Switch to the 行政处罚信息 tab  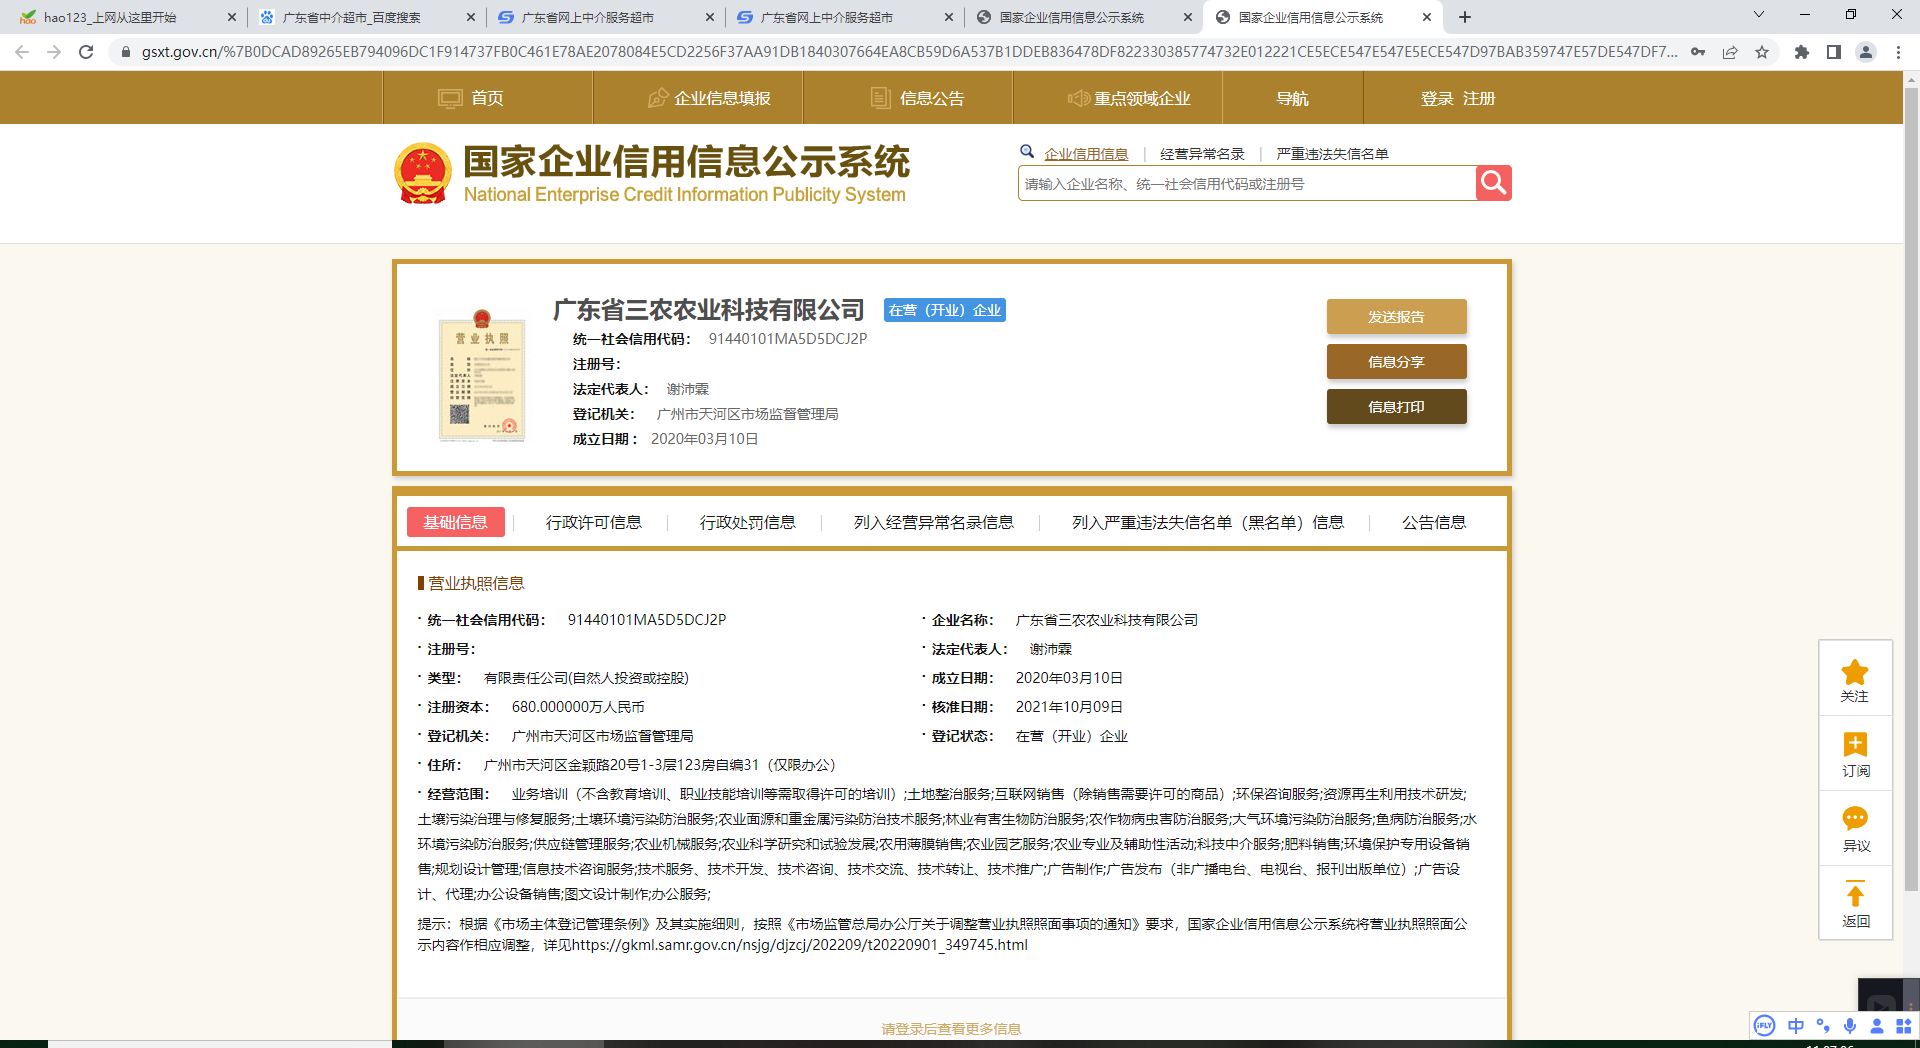pos(747,522)
